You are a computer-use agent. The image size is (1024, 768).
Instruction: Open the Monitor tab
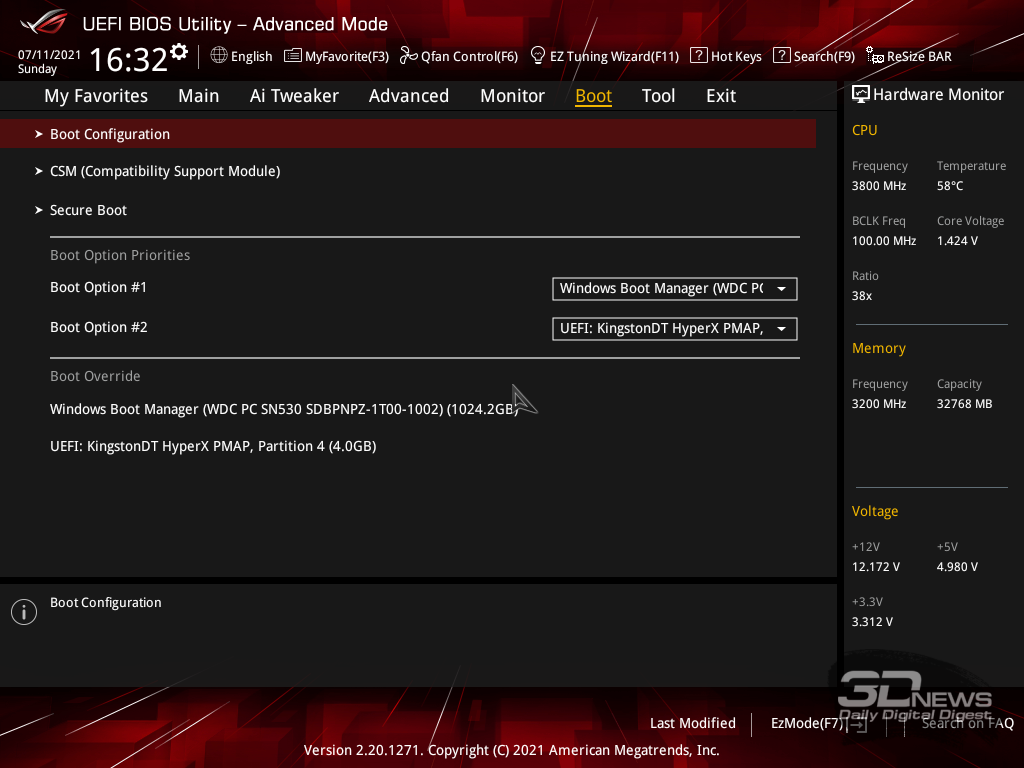513,96
